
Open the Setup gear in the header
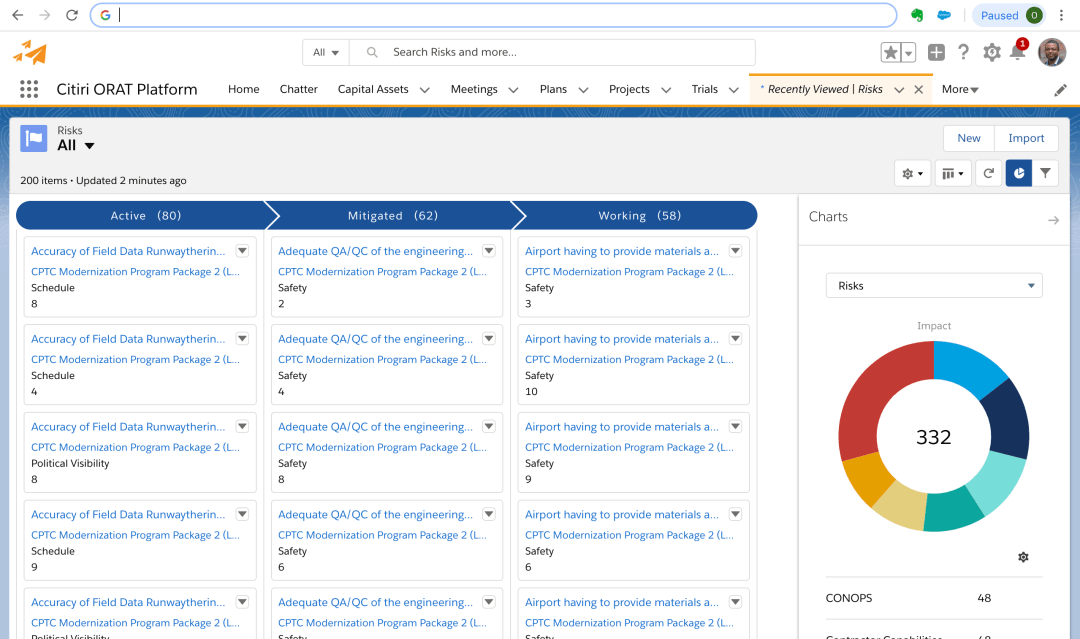click(992, 52)
